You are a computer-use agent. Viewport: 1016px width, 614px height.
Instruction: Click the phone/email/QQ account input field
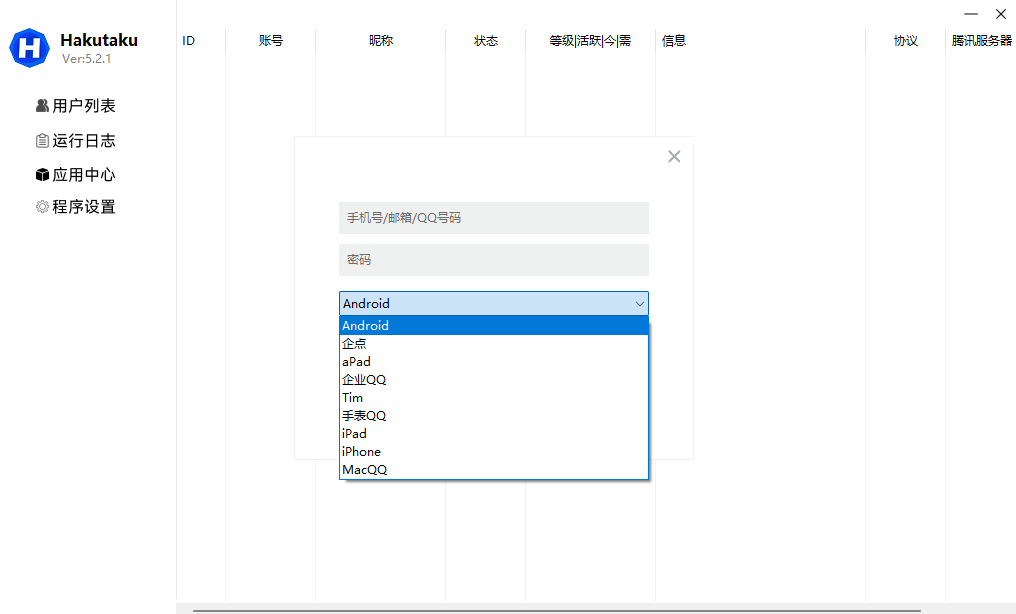click(x=494, y=218)
